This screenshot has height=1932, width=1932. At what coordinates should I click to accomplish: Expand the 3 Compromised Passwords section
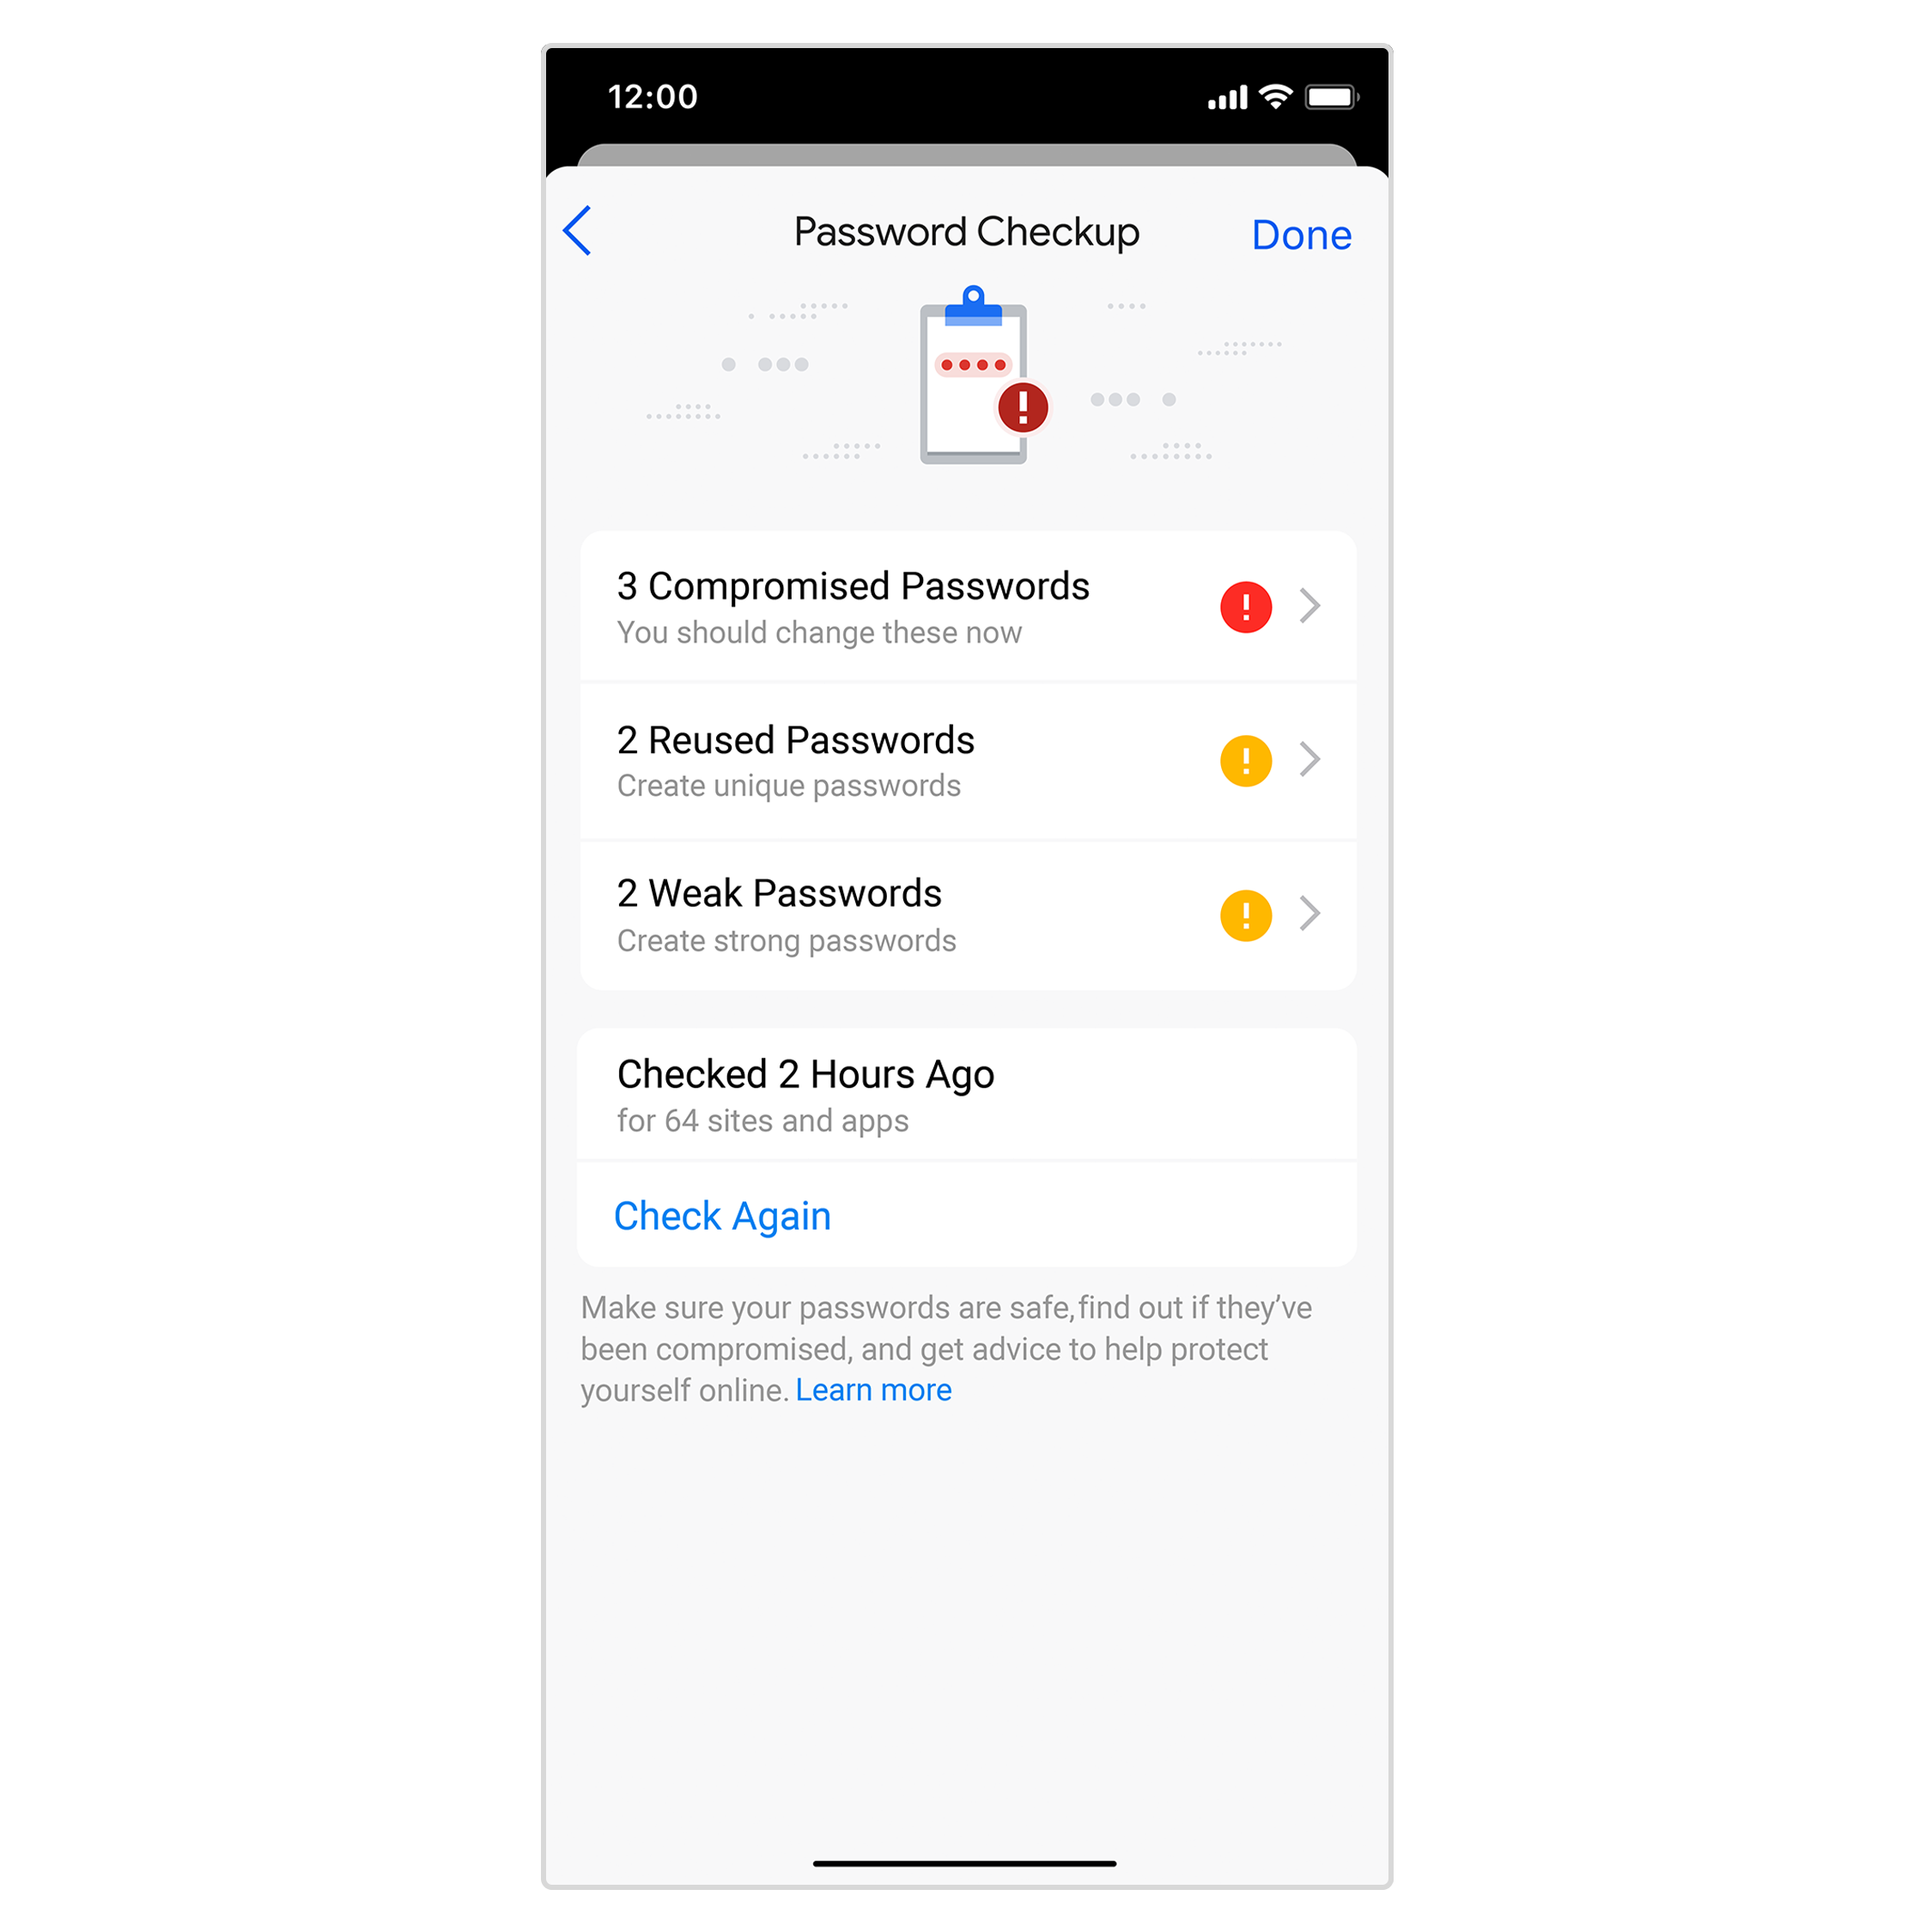pos(966,605)
